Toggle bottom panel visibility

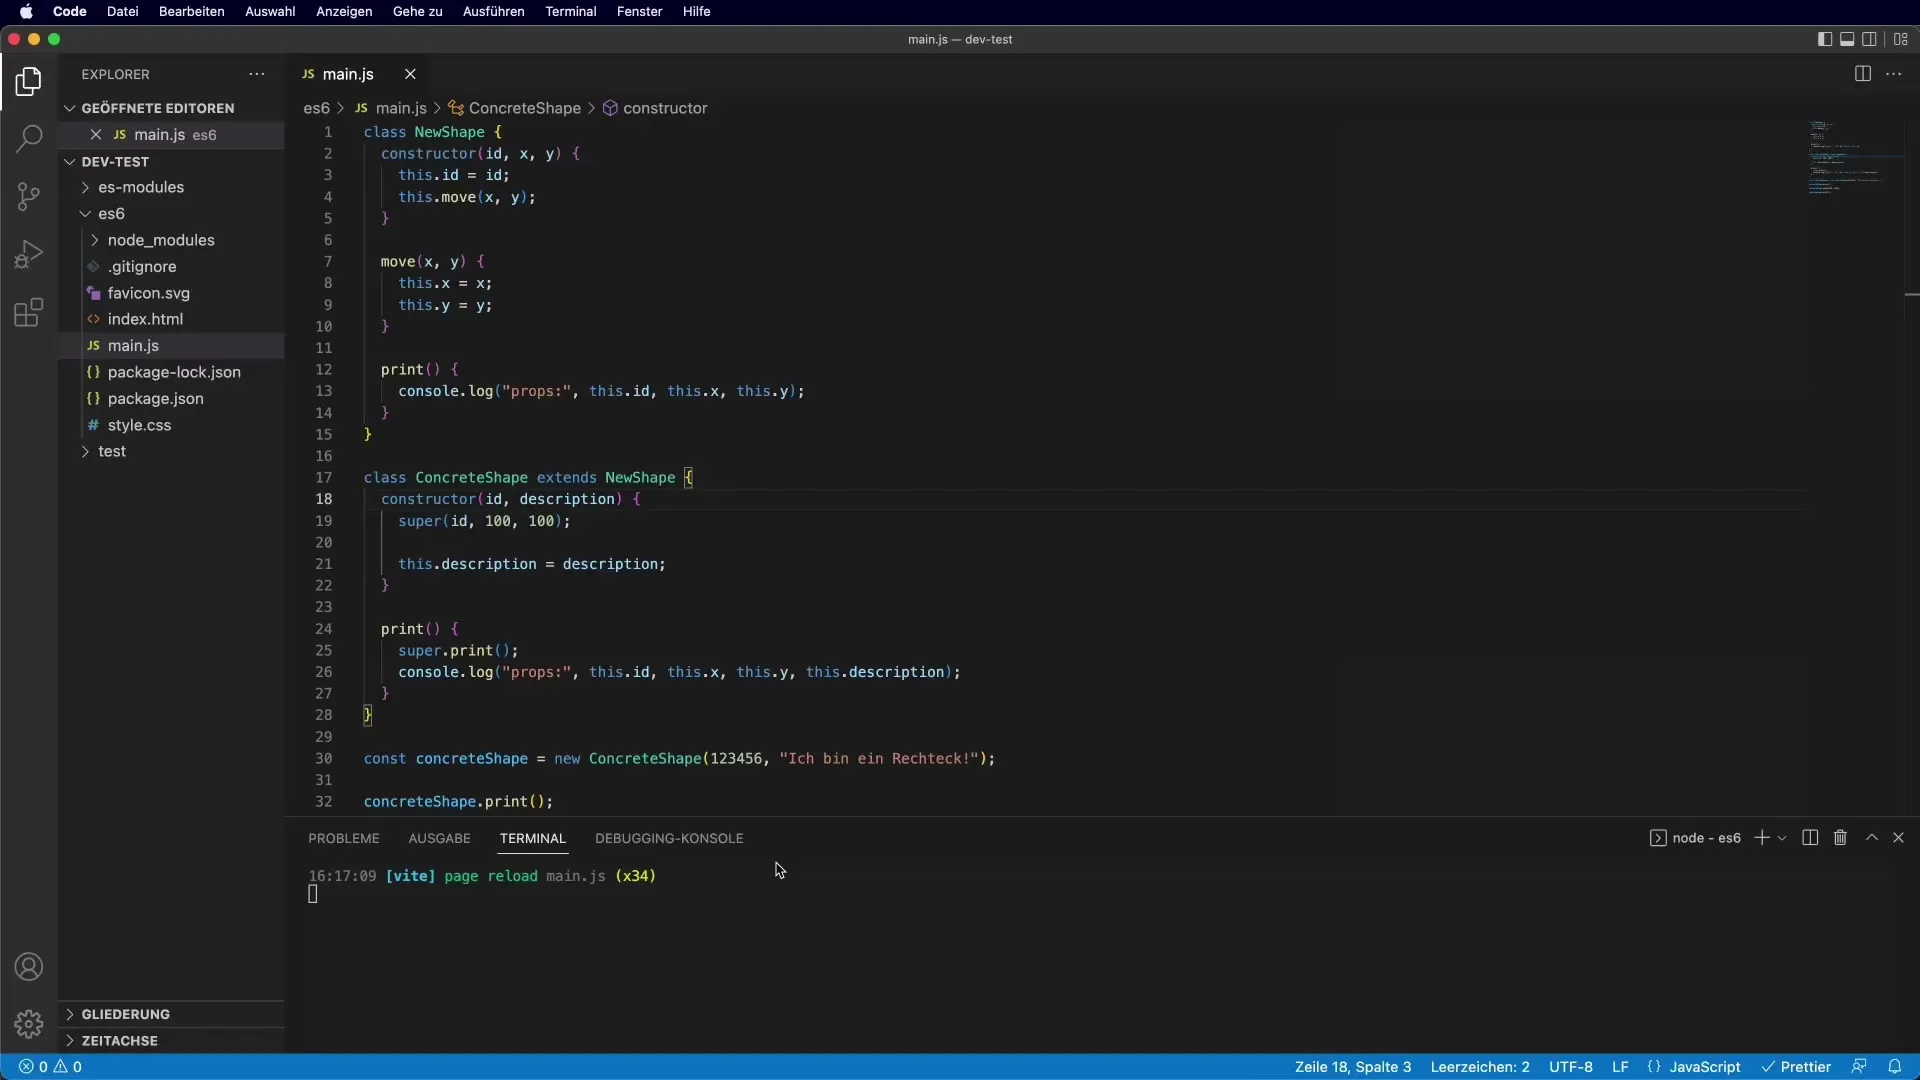[x=1847, y=39]
